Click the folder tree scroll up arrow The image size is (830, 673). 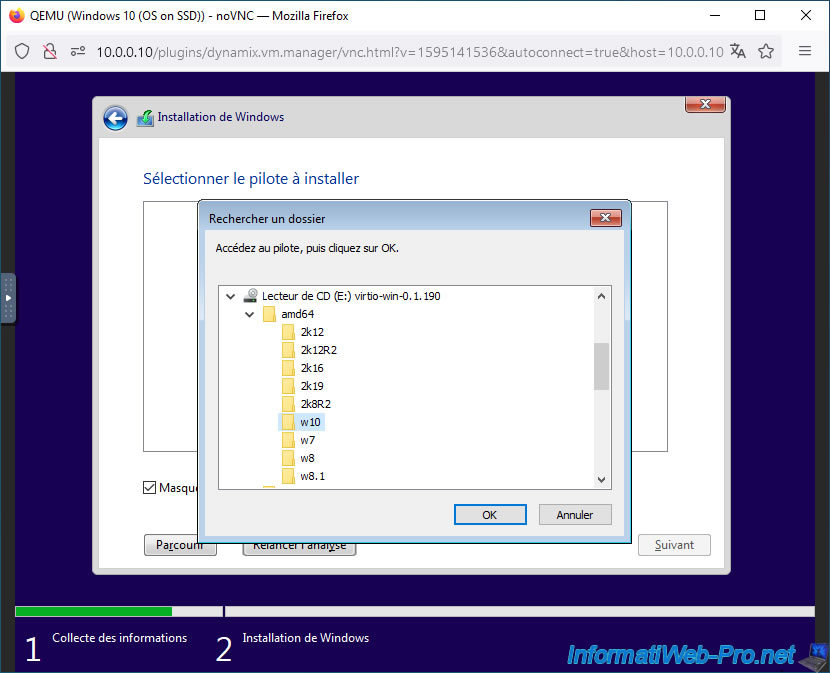[601, 296]
